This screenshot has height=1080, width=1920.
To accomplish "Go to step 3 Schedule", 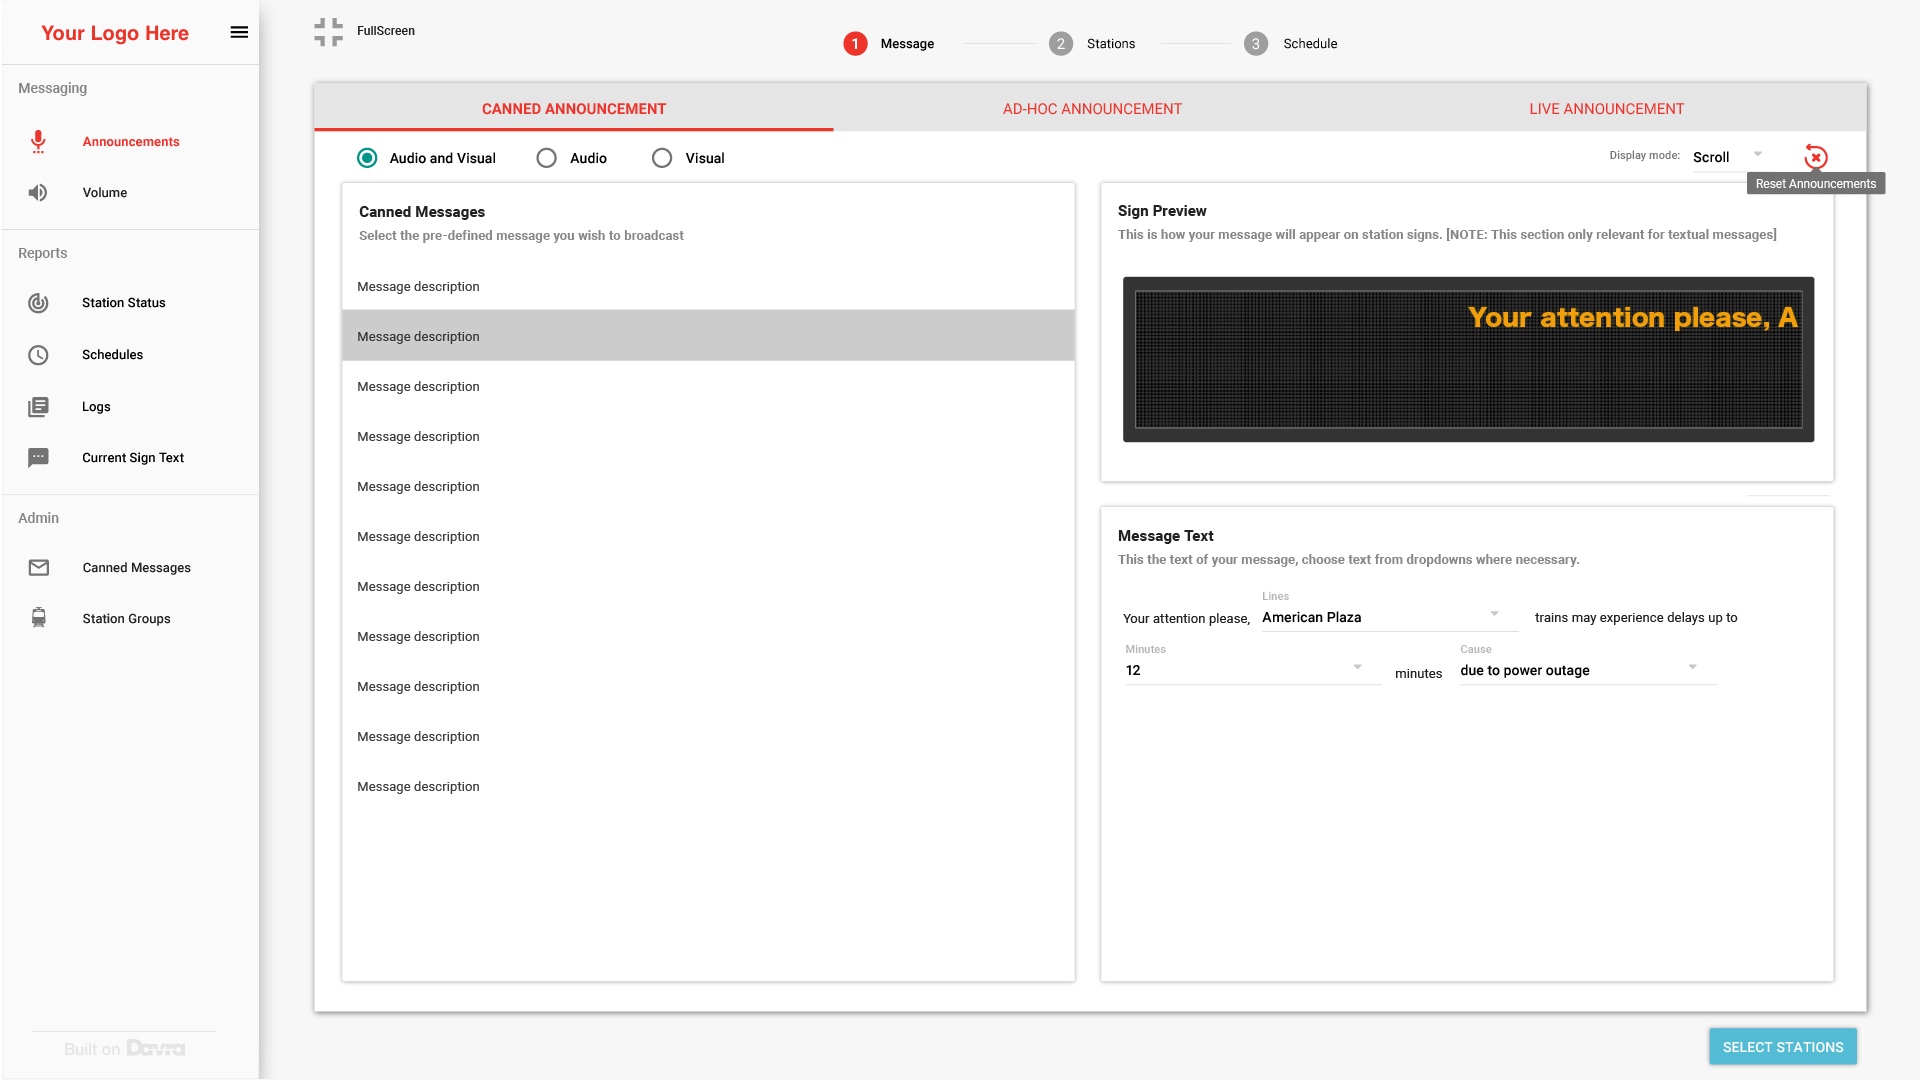I will click(1290, 44).
